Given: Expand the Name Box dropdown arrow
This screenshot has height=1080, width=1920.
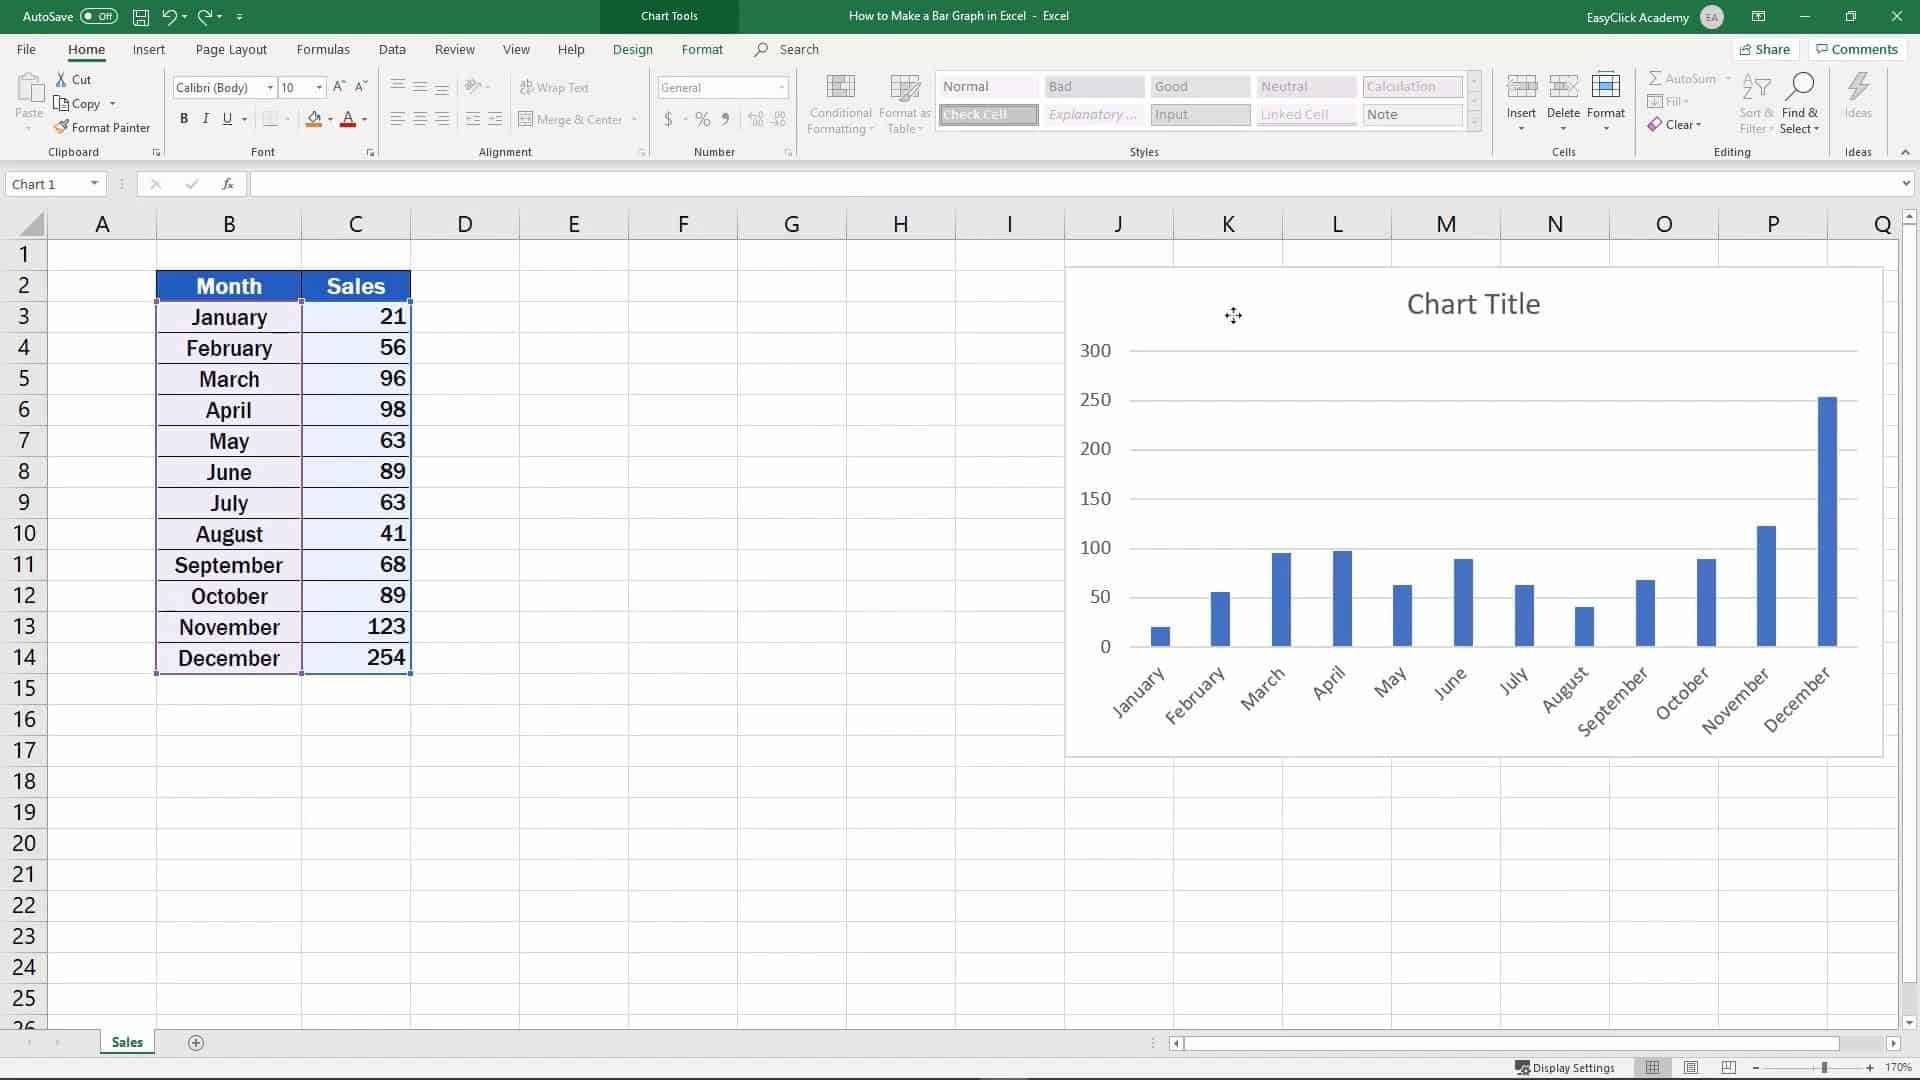Looking at the screenshot, I should click(x=94, y=184).
